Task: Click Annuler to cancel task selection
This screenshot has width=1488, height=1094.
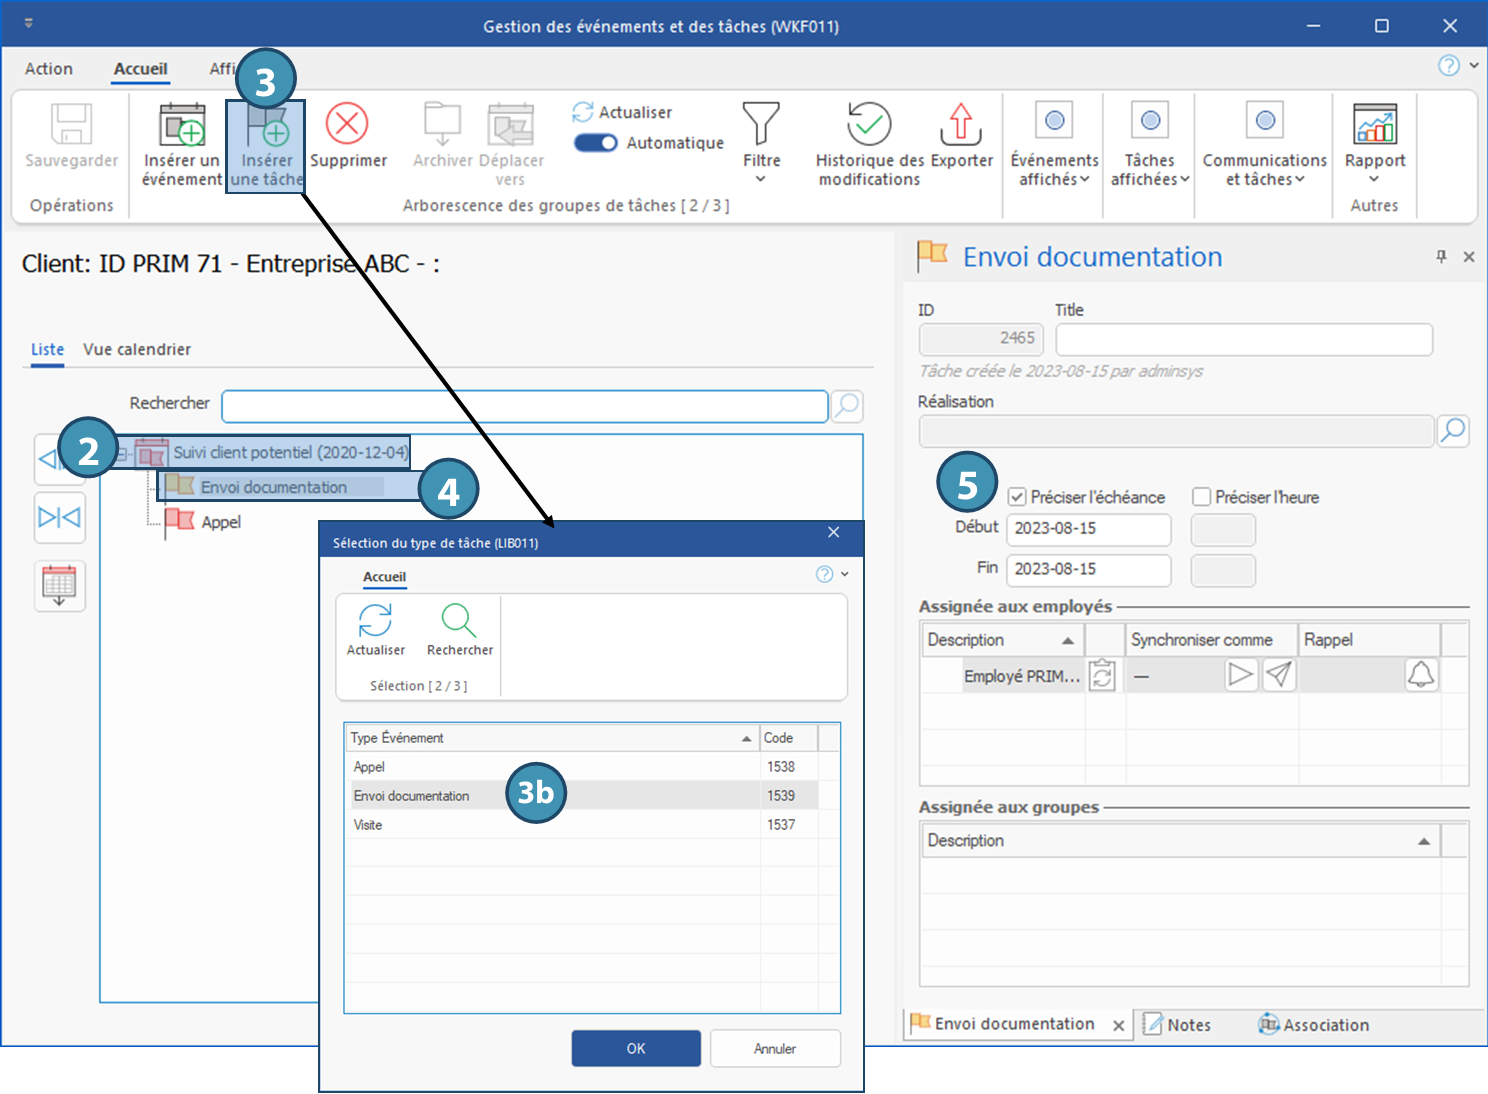Action: (x=775, y=1048)
